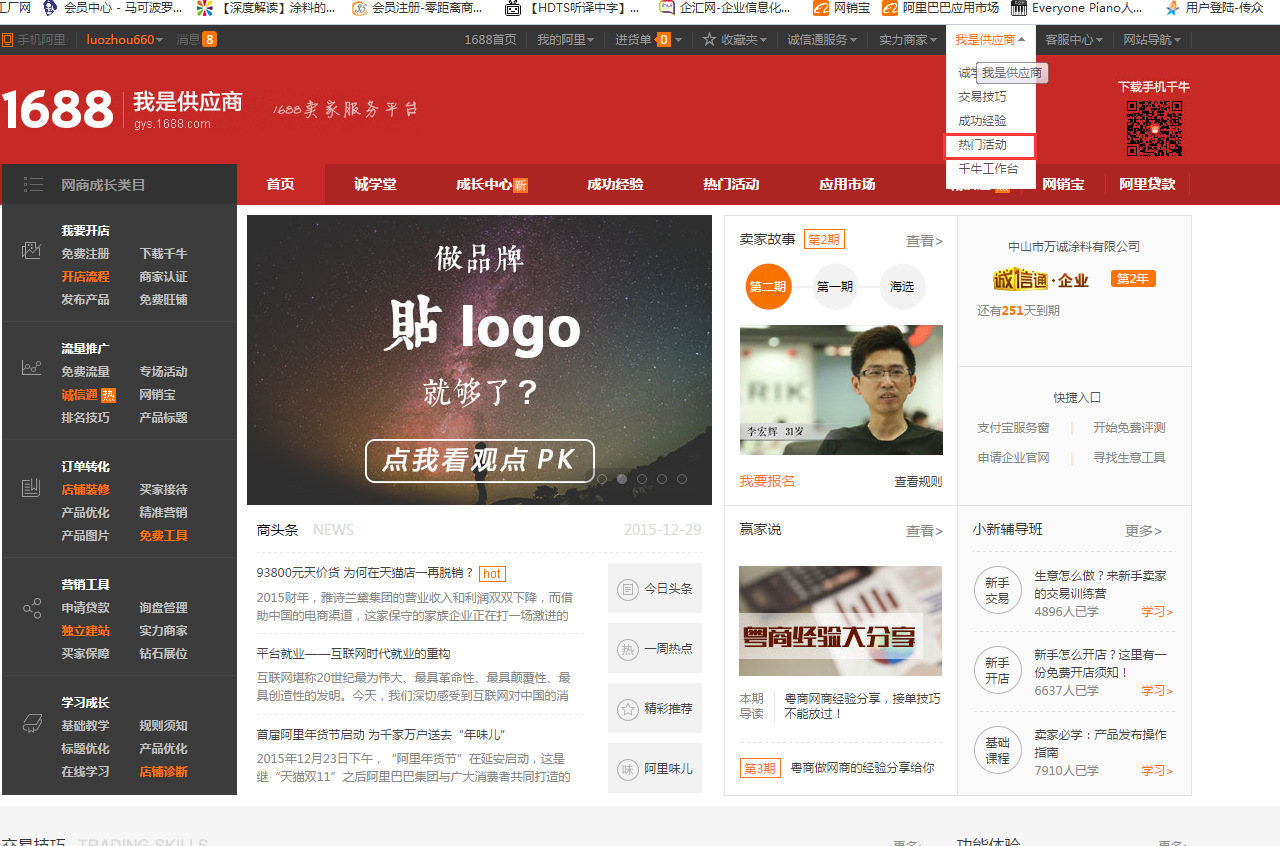Expand the 我的阿里 dropdown
1280x846 pixels.
point(566,40)
